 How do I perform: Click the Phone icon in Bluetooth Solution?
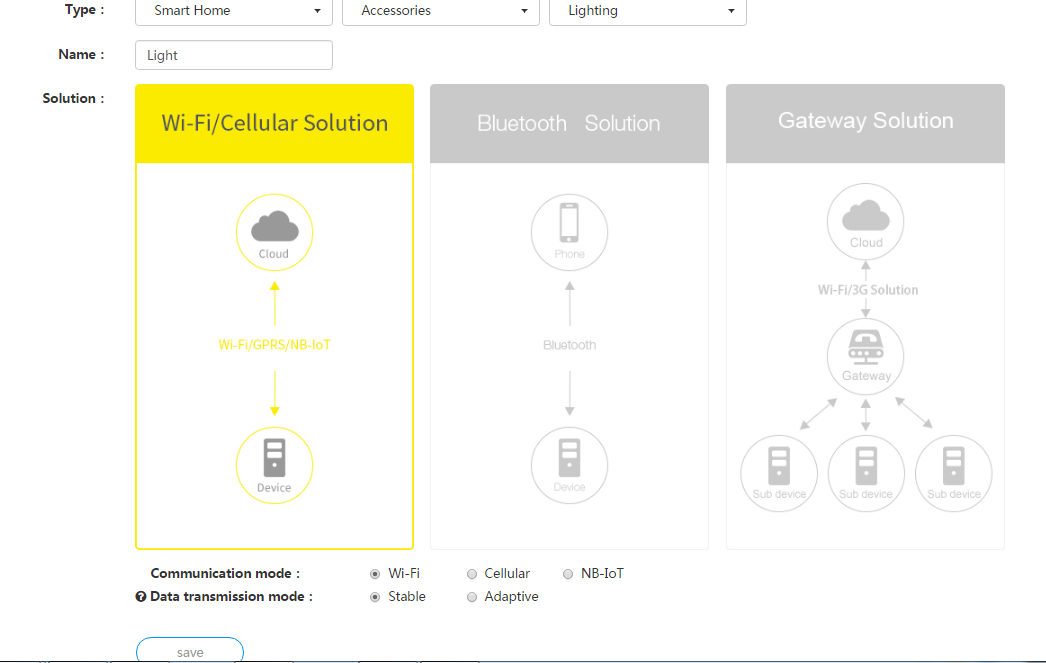click(x=569, y=232)
